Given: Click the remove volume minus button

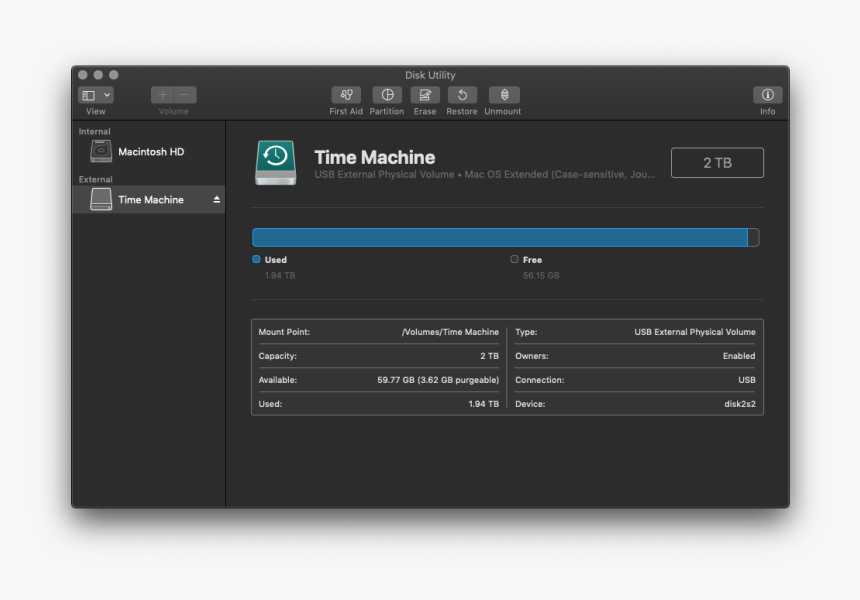Looking at the screenshot, I should (x=185, y=95).
